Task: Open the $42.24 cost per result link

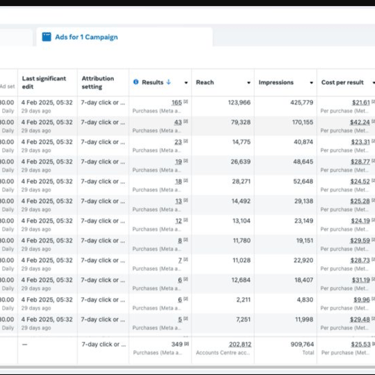Action: point(360,122)
